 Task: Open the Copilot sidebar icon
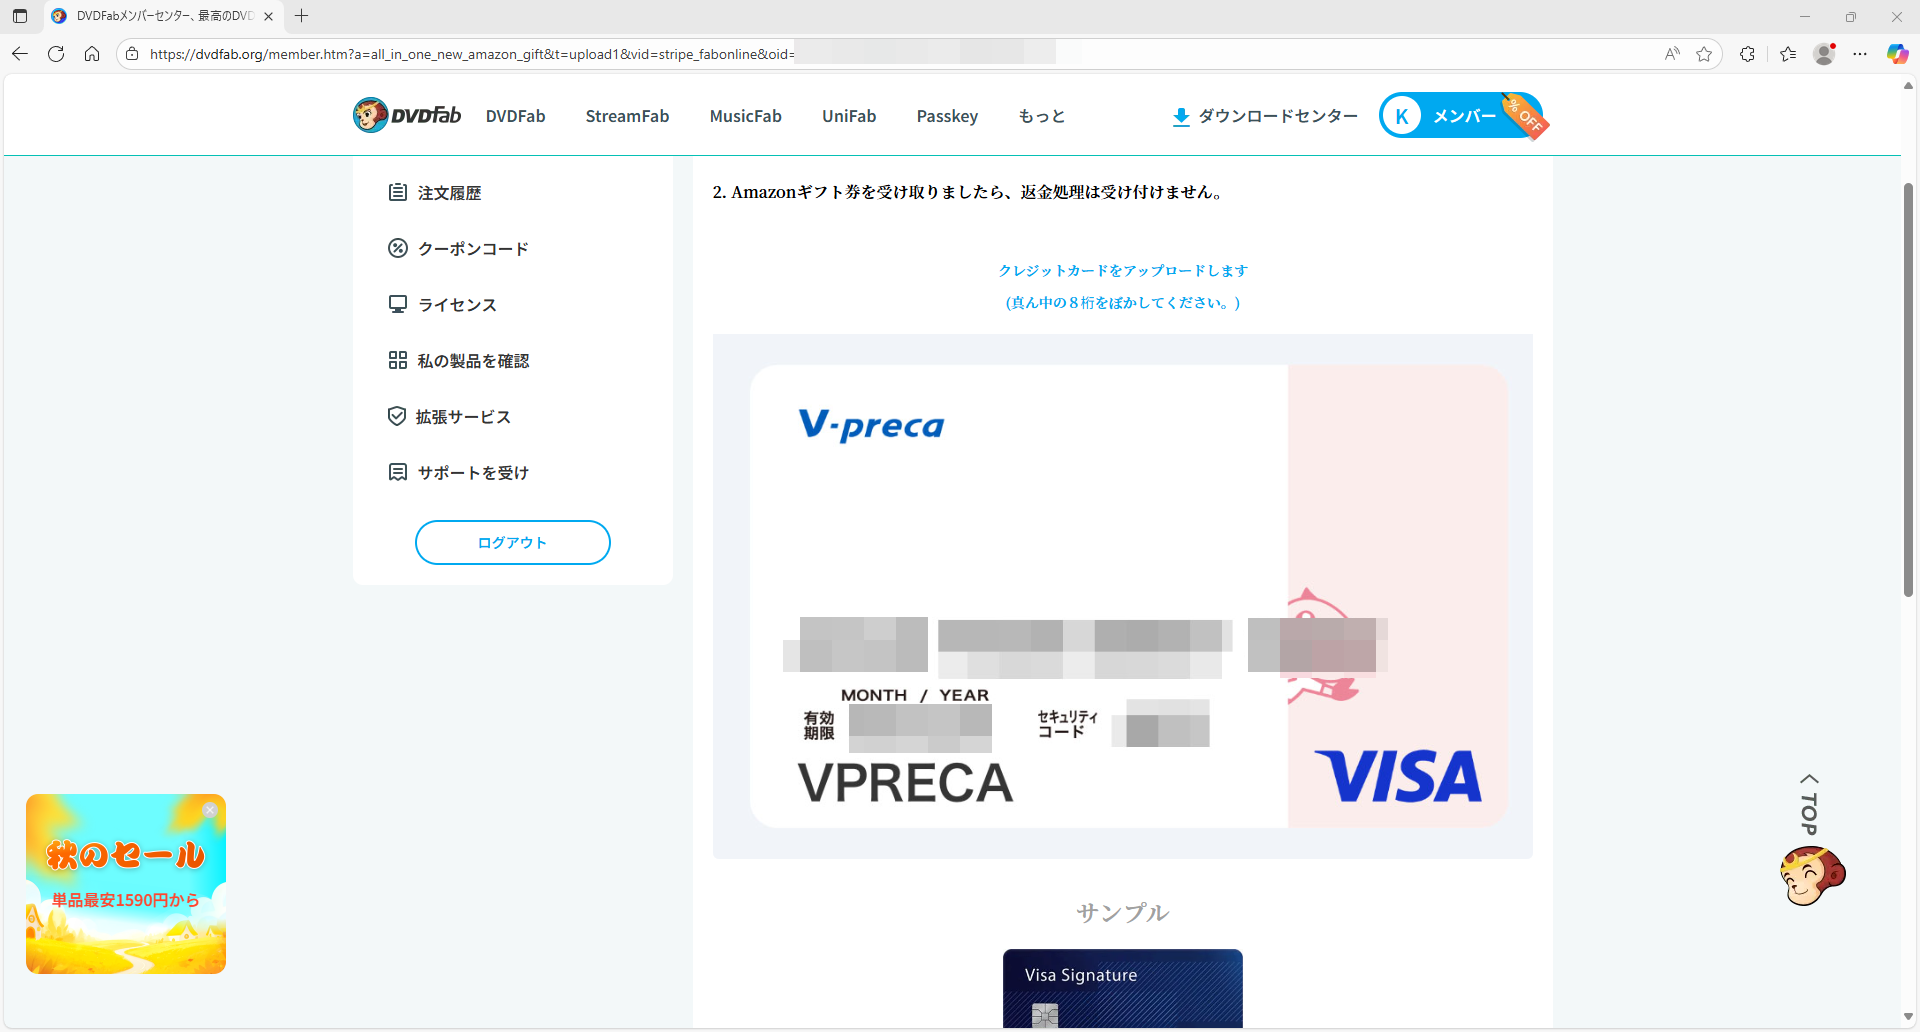1896,54
